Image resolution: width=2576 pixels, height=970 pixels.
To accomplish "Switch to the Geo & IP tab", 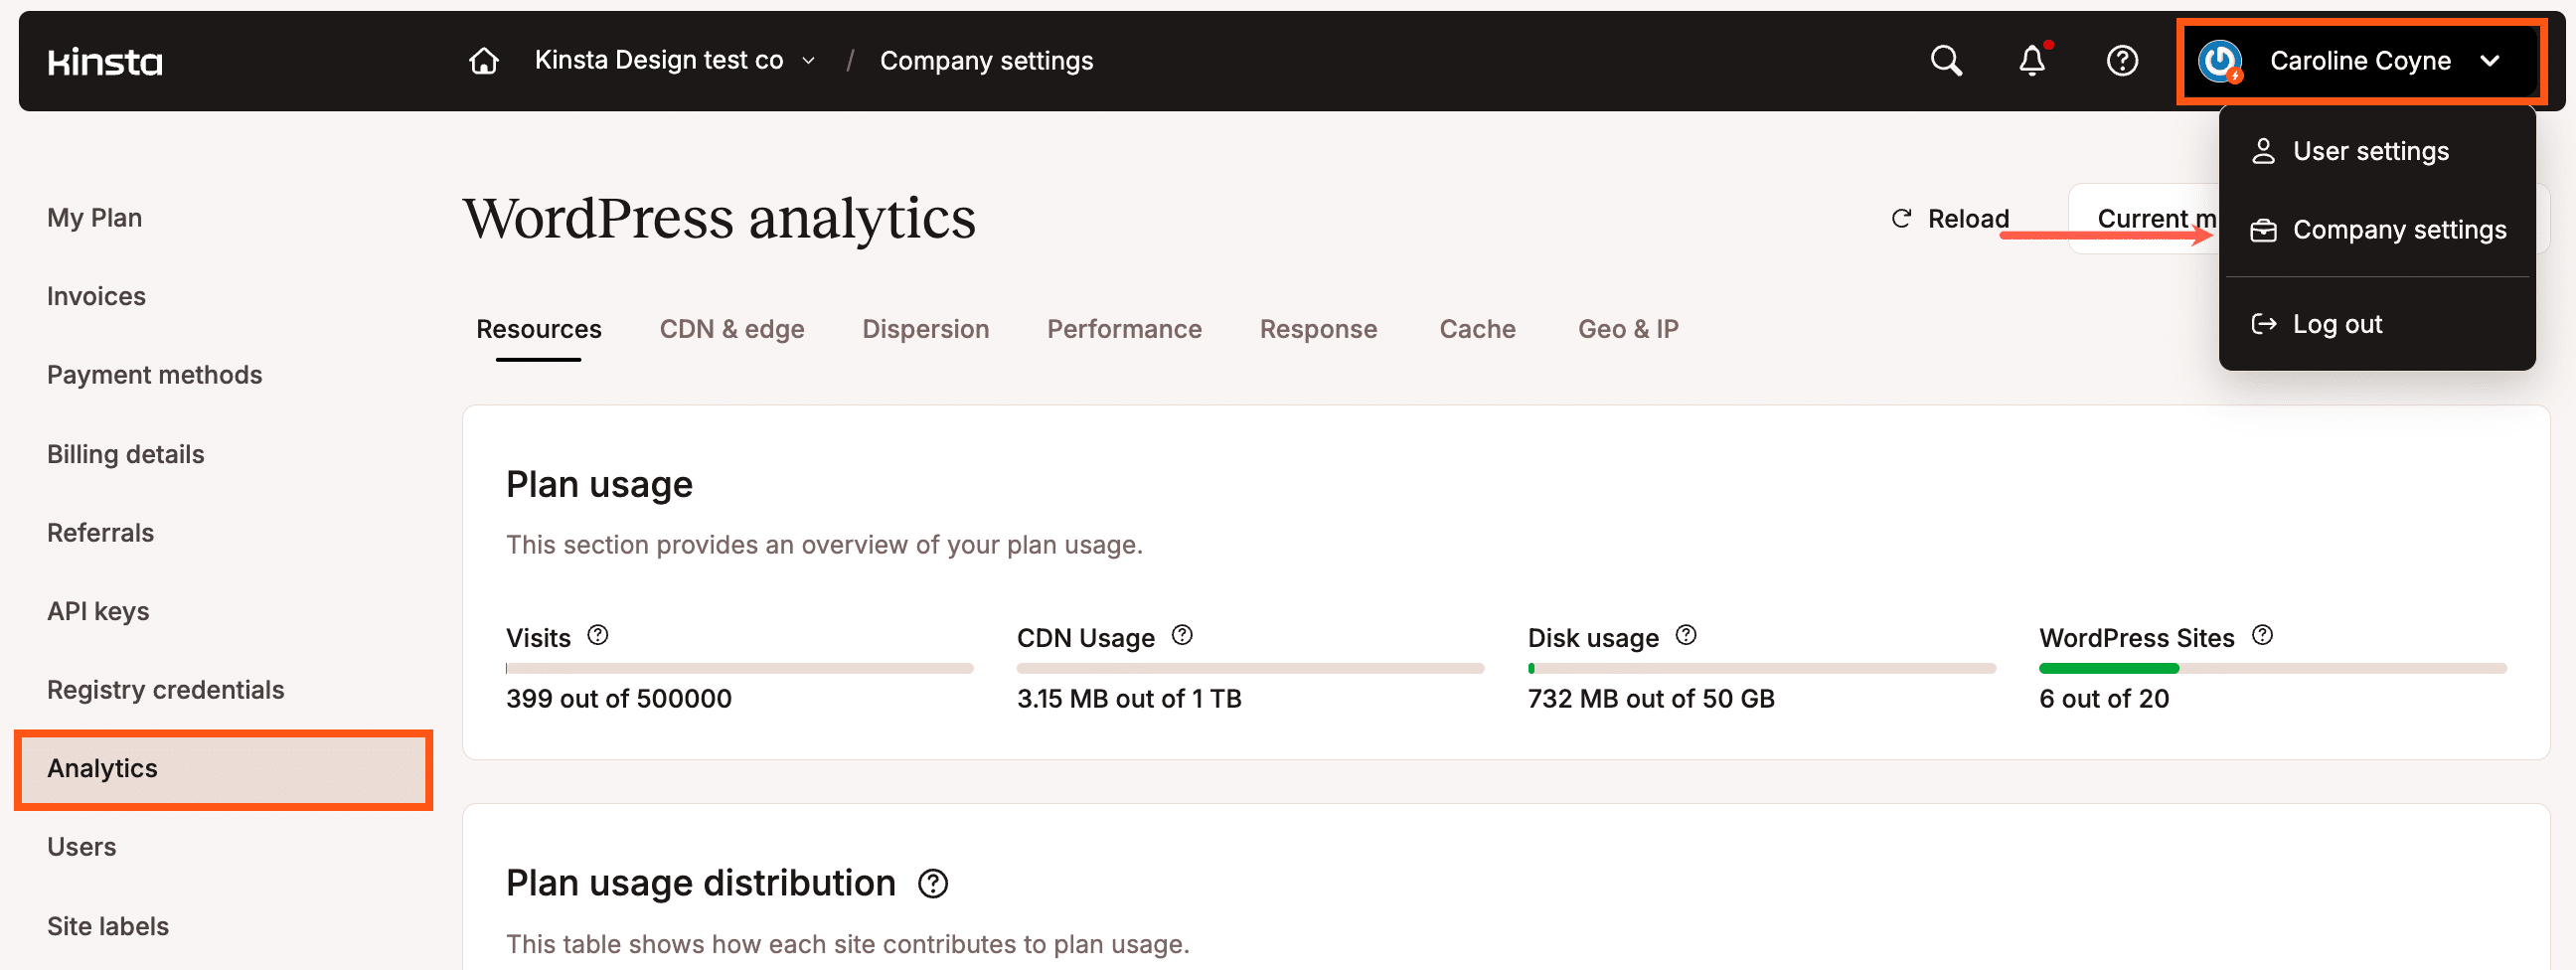I will [x=1628, y=329].
